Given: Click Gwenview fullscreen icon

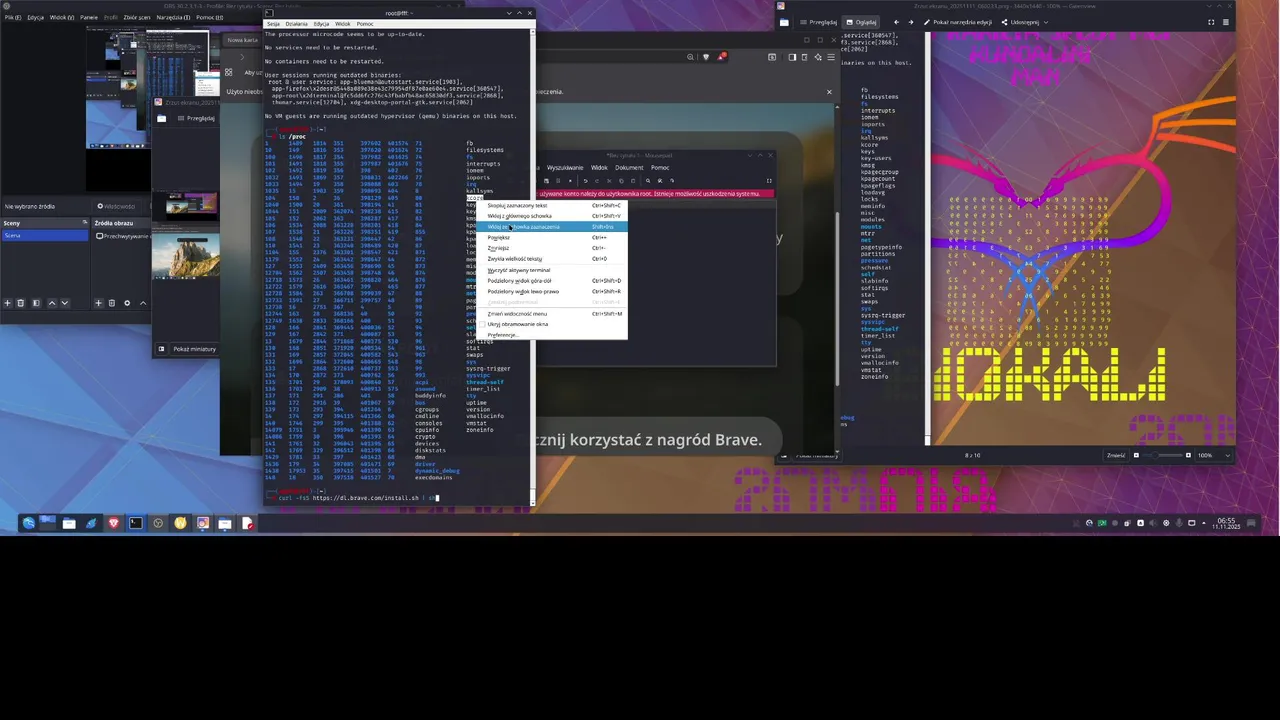Looking at the screenshot, I should point(1211,22).
